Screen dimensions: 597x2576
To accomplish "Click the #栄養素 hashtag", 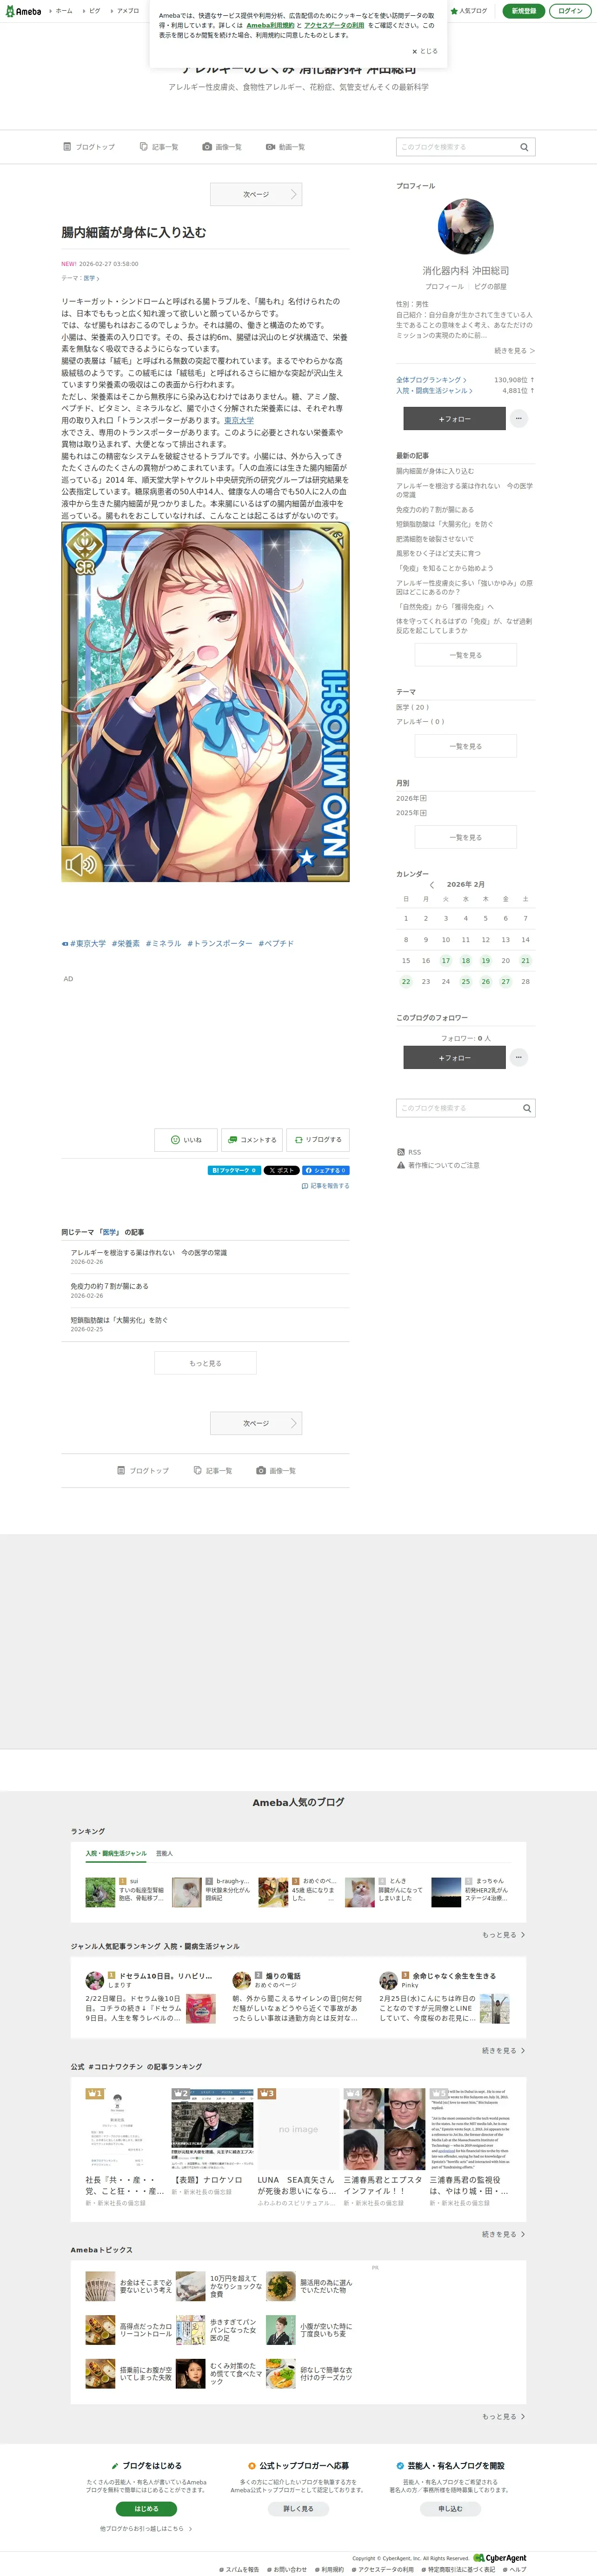I will point(126,943).
